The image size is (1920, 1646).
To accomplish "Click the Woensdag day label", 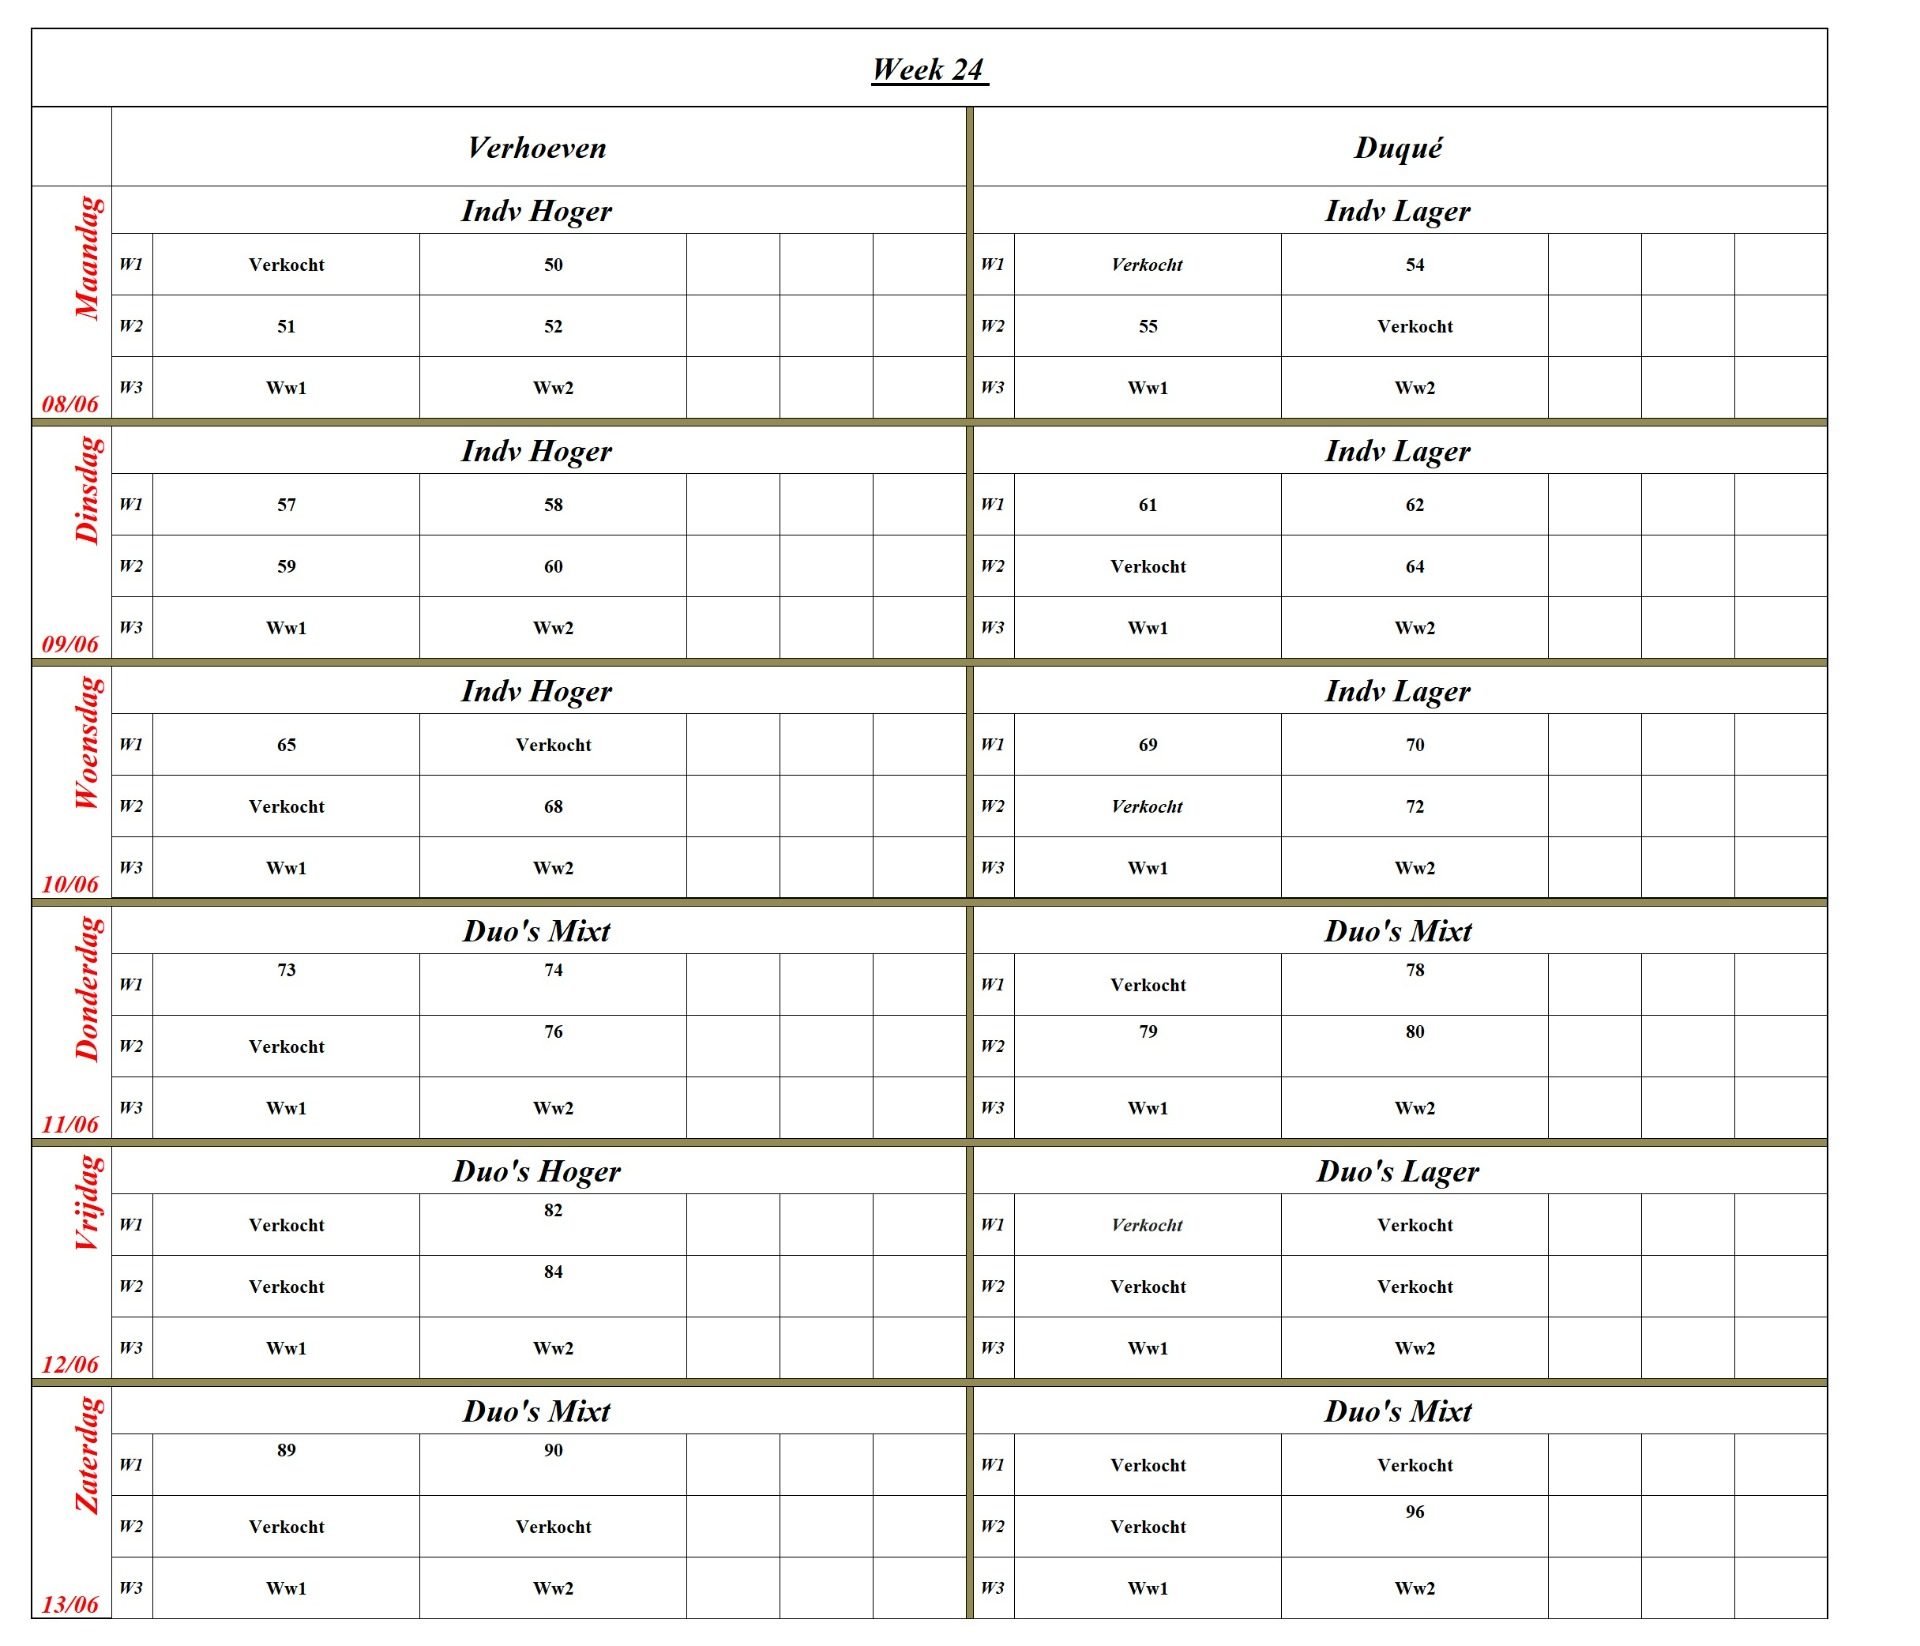I will pos(88,742).
